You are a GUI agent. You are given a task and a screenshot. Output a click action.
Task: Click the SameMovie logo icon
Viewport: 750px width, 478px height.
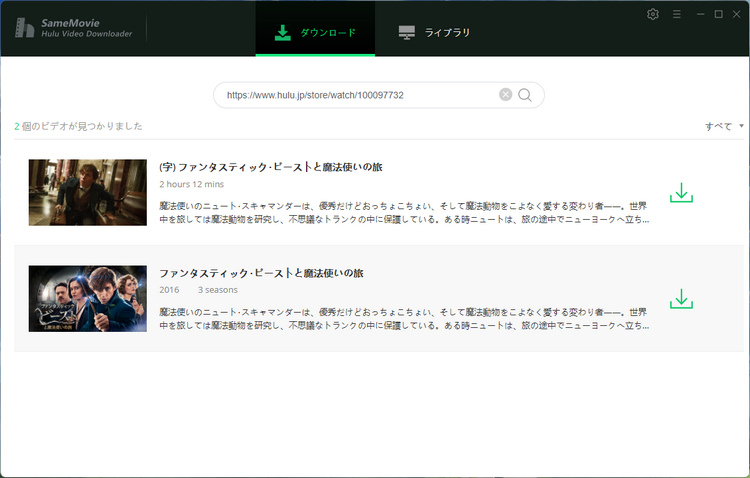click(24, 28)
